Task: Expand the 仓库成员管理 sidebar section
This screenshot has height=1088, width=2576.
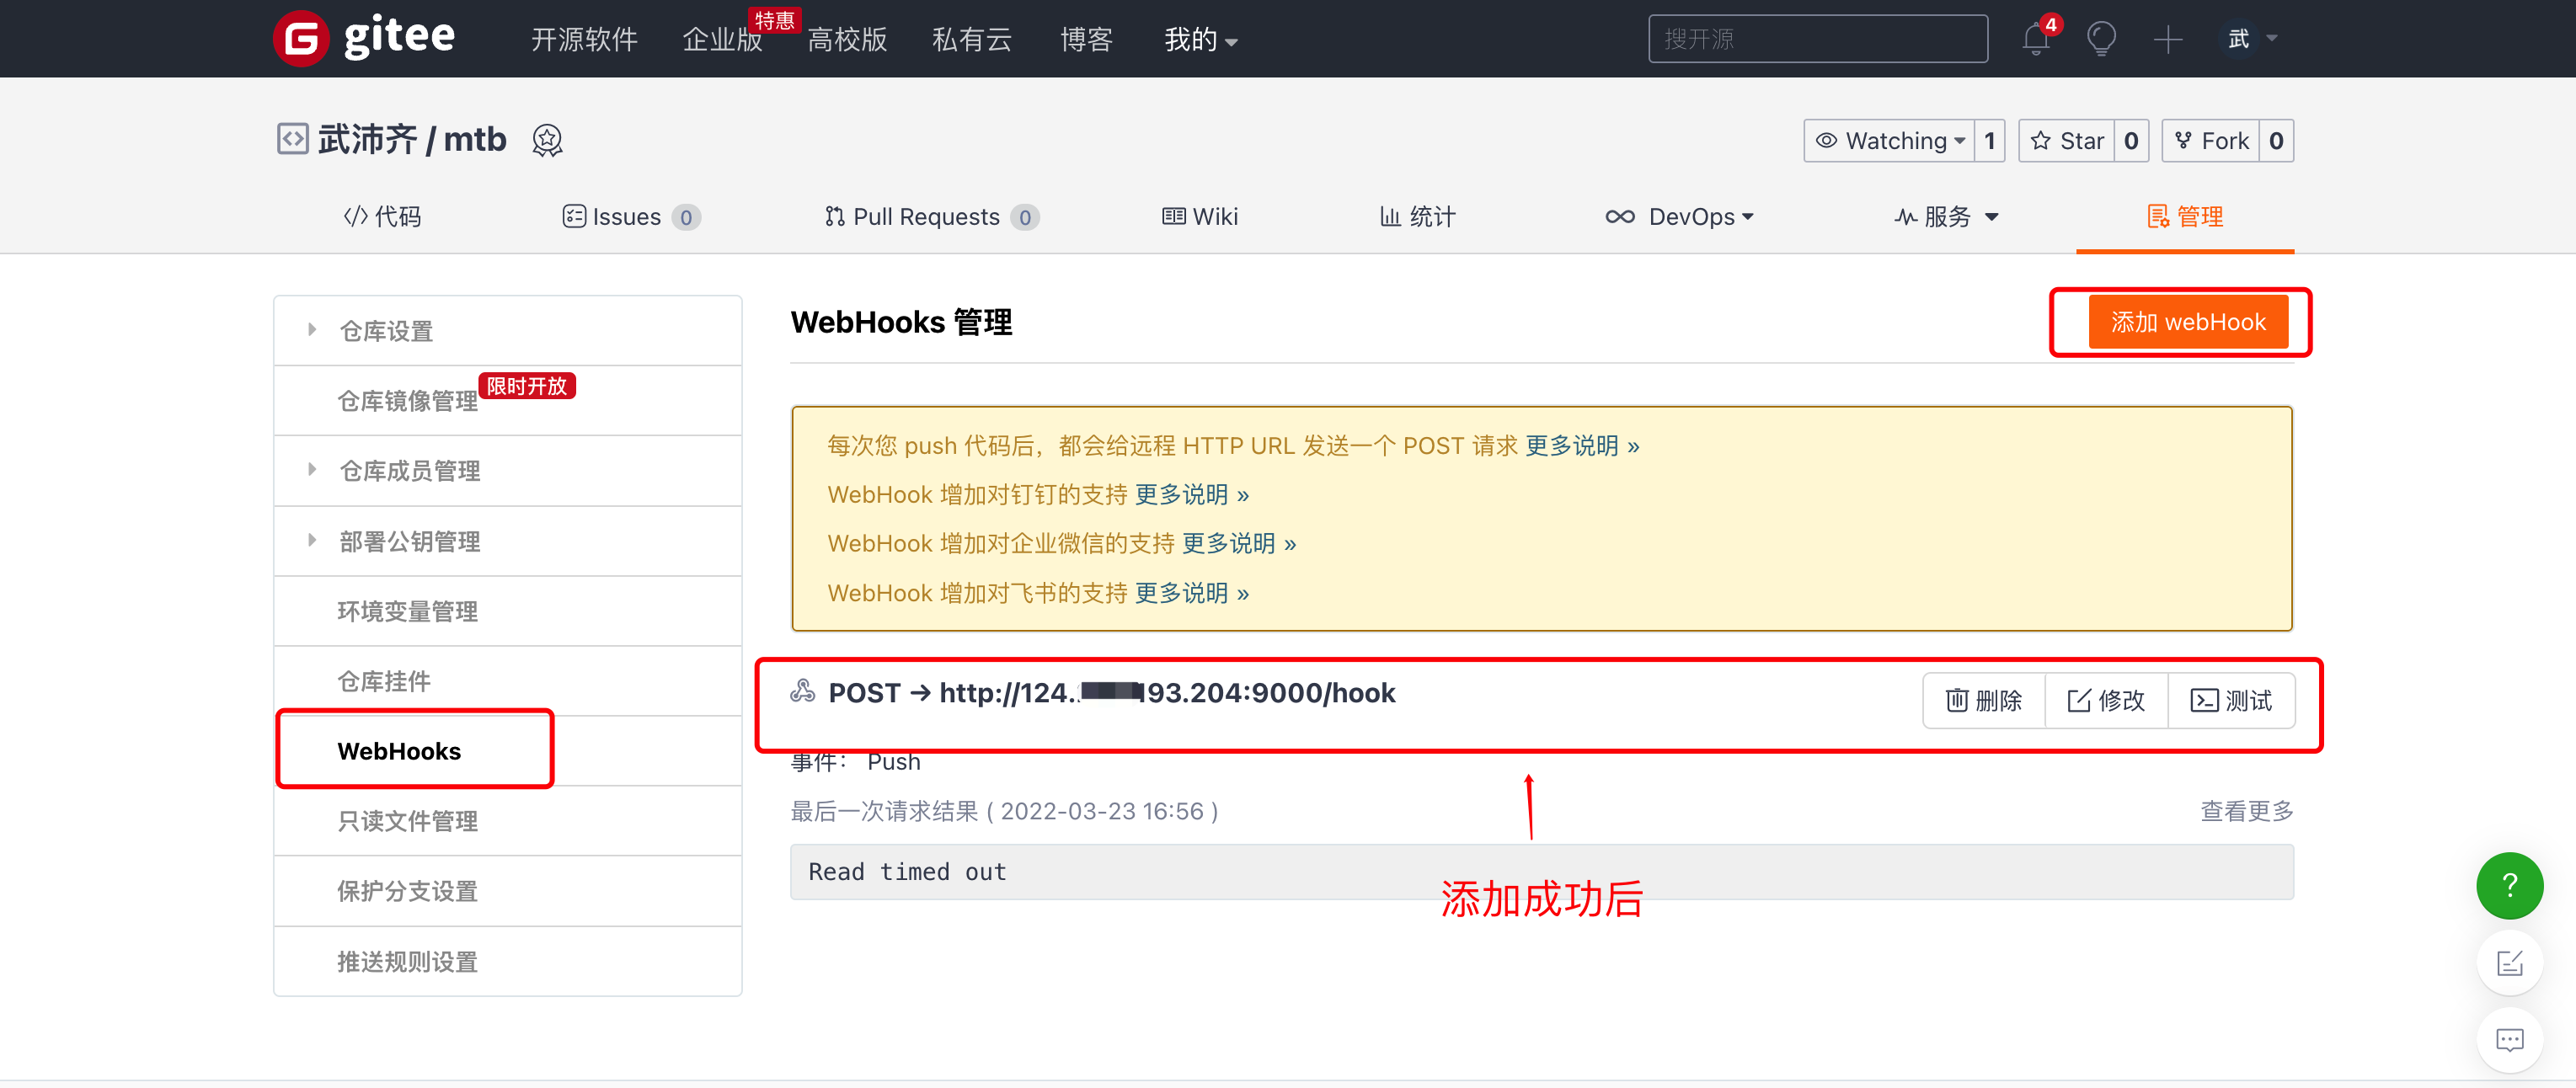Action: [x=409, y=471]
